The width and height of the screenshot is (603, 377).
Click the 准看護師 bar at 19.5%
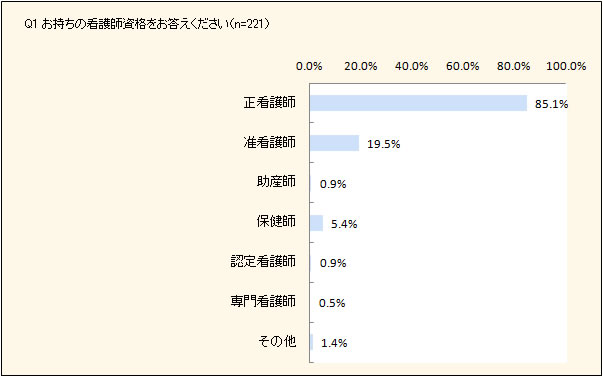(x=335, y=143)
